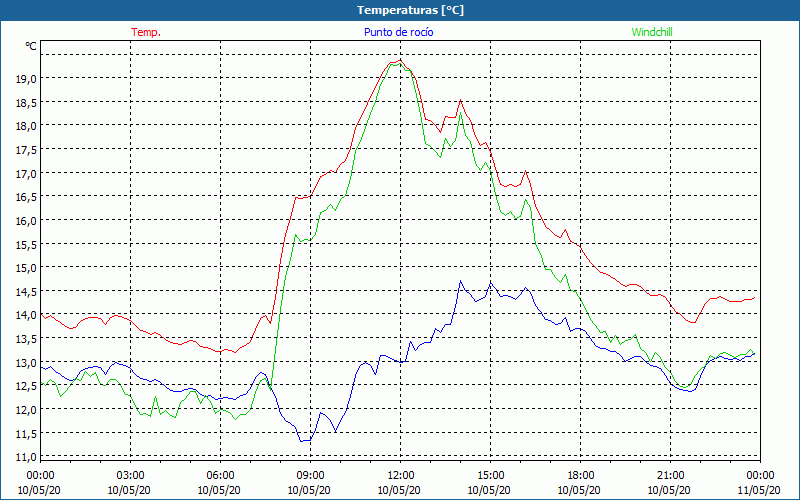
Task: Click the 19,0 y-axis value
Action: click(x=27, y=79)
